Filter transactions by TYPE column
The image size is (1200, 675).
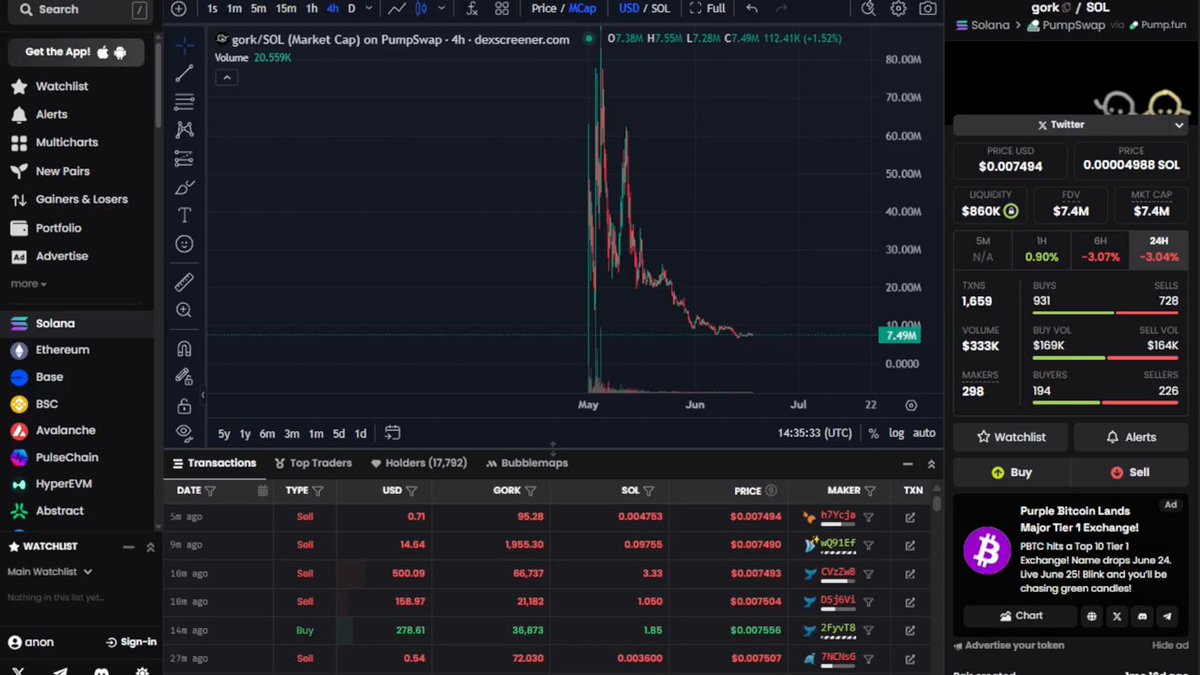pyautogui.click(x=318, y=491)
